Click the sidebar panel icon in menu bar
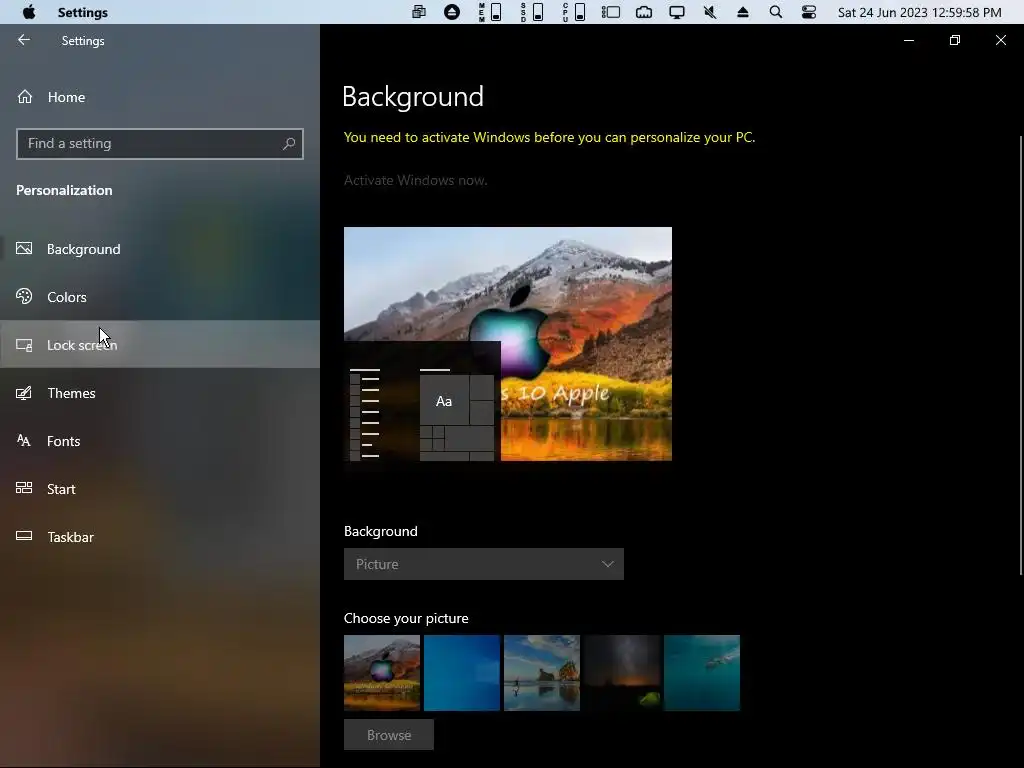The width and height of the screenshot is (1024, 768). (x=611, y=12)
